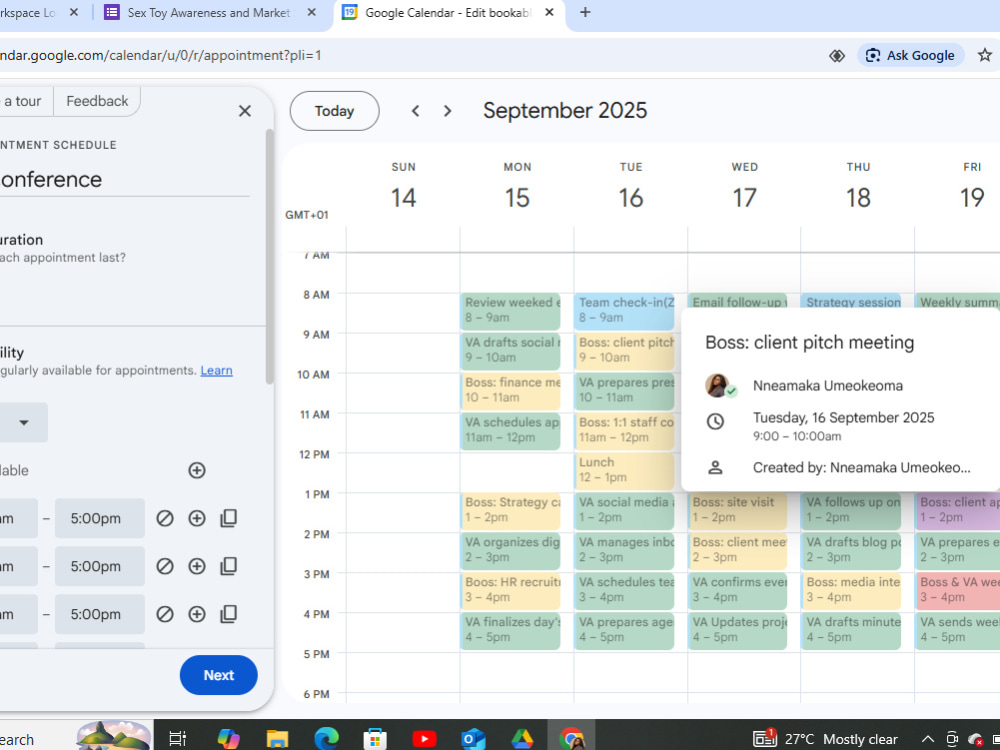Open lowest row 5:00pm end time
The image size is (1000, 750).
pos(99,614)
